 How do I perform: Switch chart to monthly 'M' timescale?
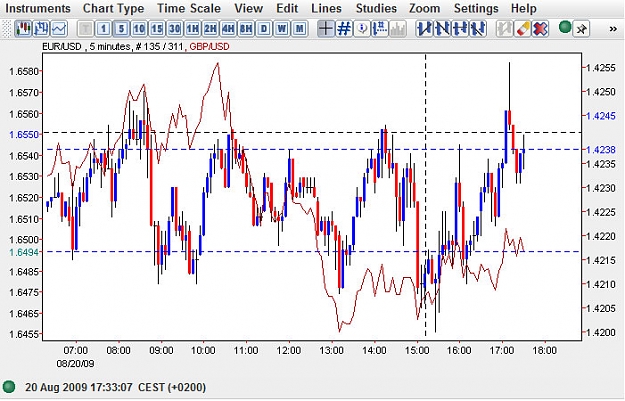pyautogui.click(x=299, y=29)
